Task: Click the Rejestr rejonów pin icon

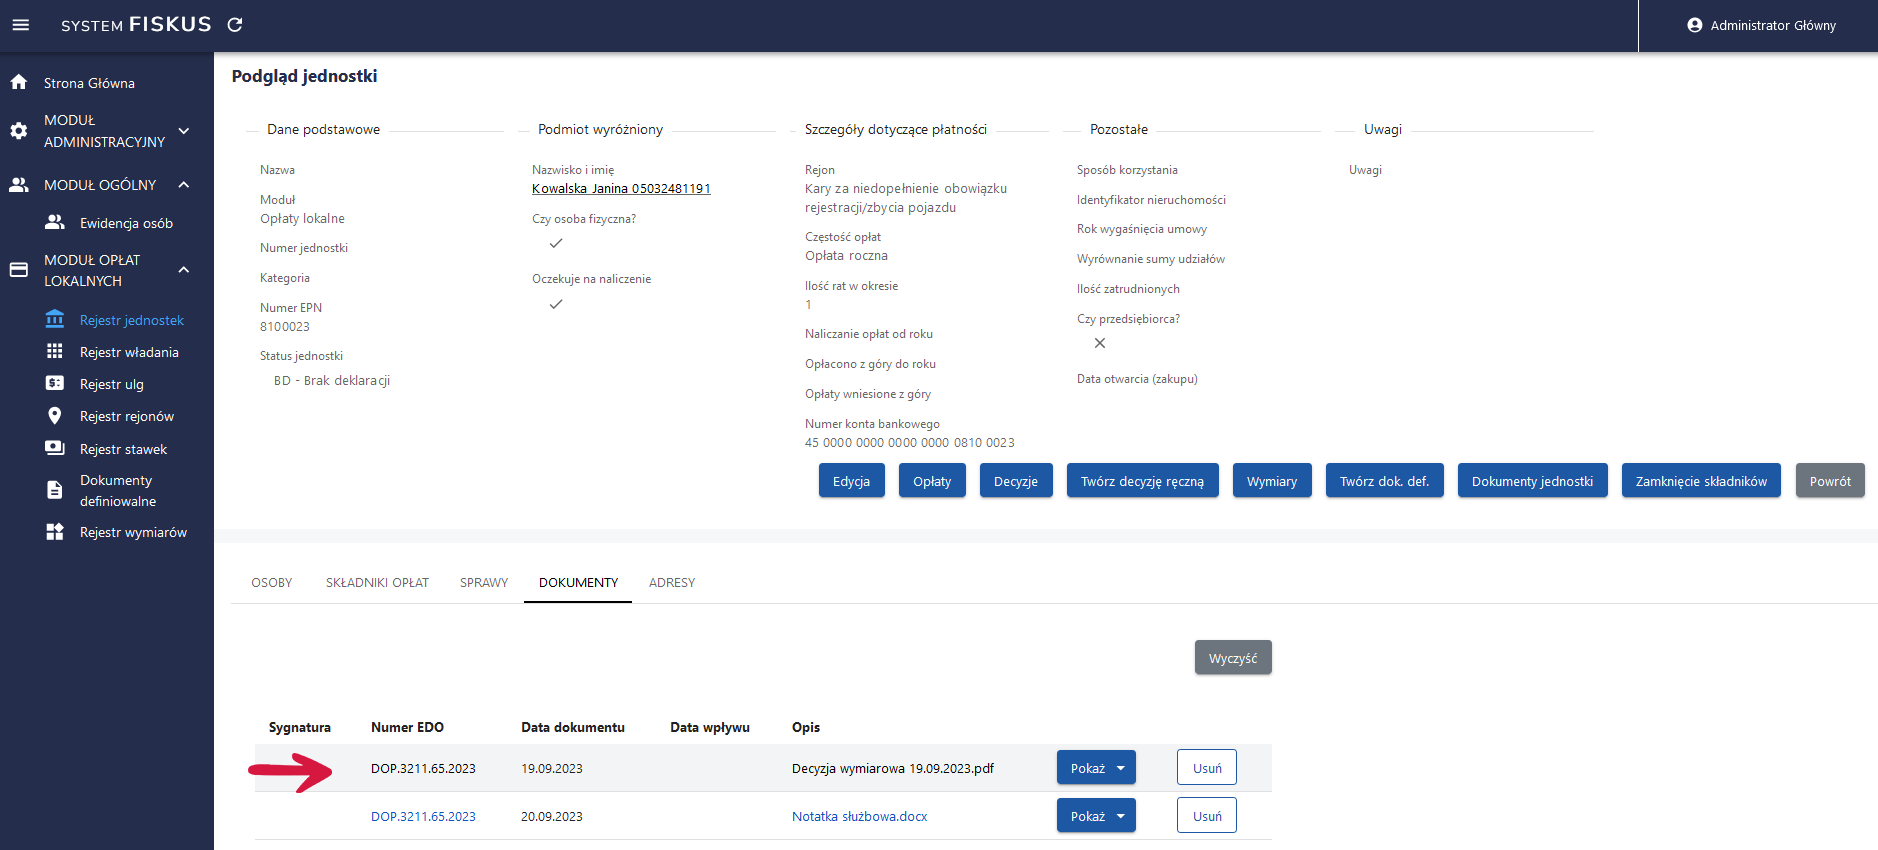Action: (55, 416)
